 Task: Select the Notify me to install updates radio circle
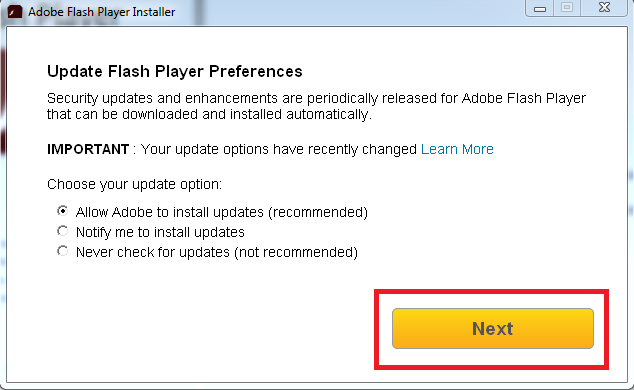tap(62, 231)
